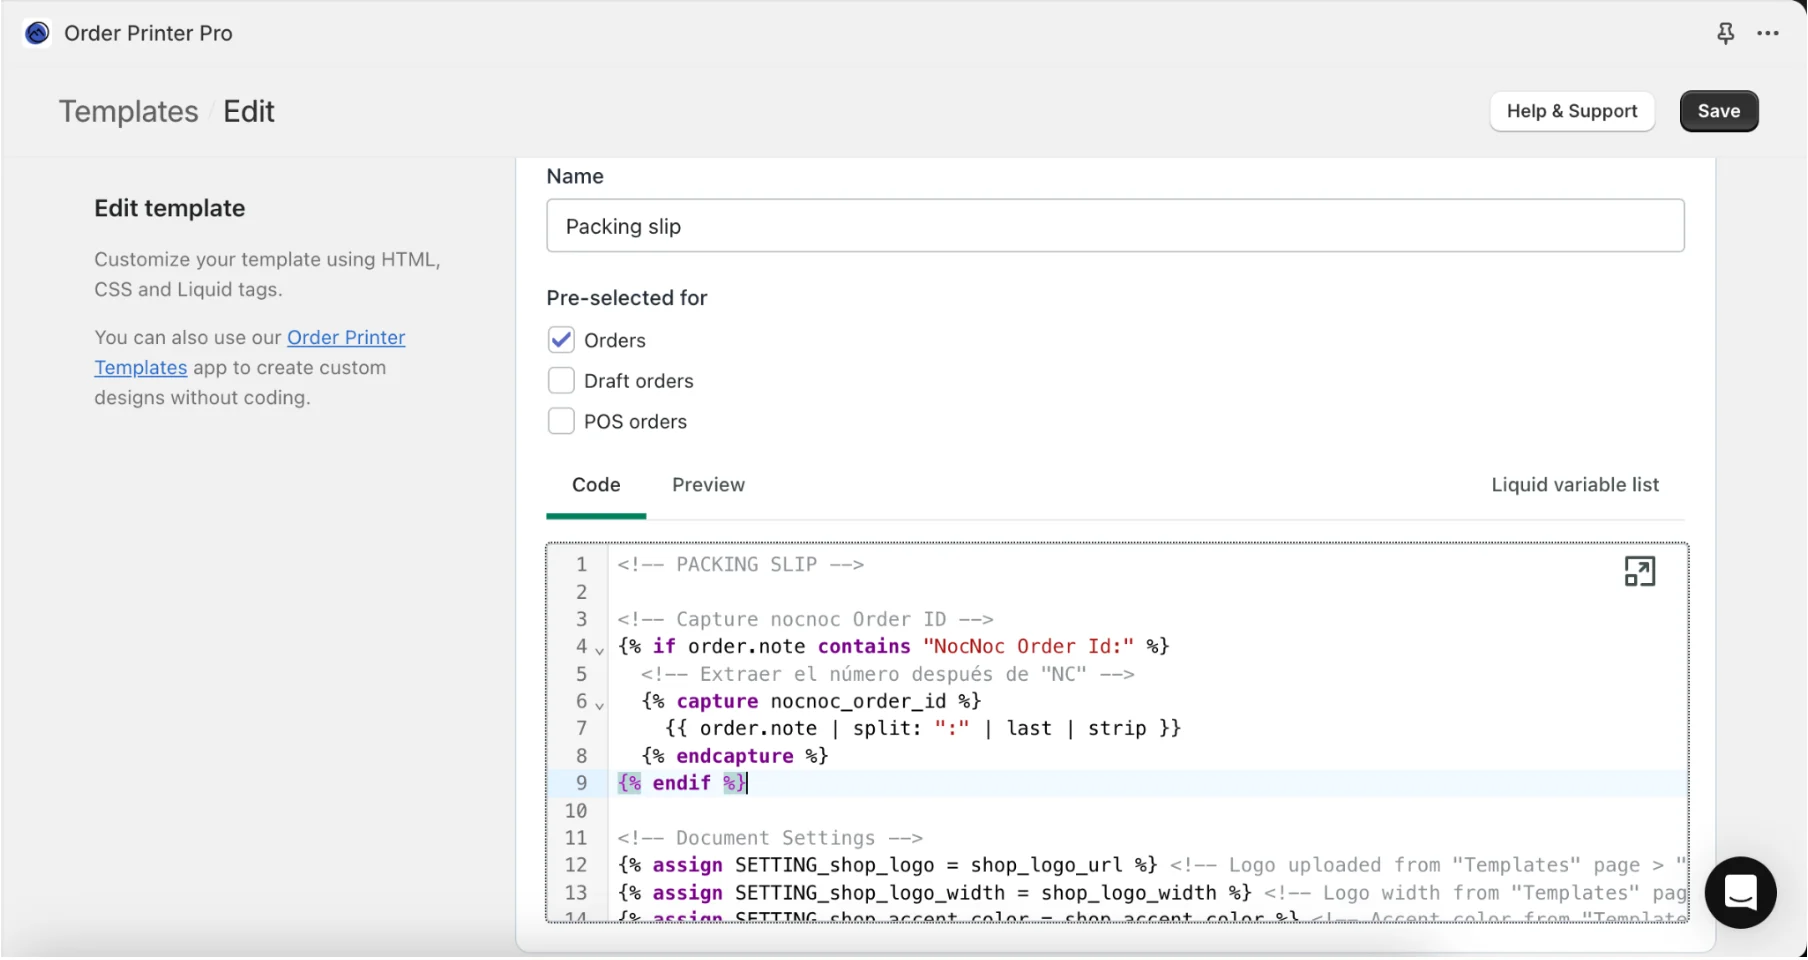Open Help & Support
This screenshot has height=960, width=1808.
1572,111
